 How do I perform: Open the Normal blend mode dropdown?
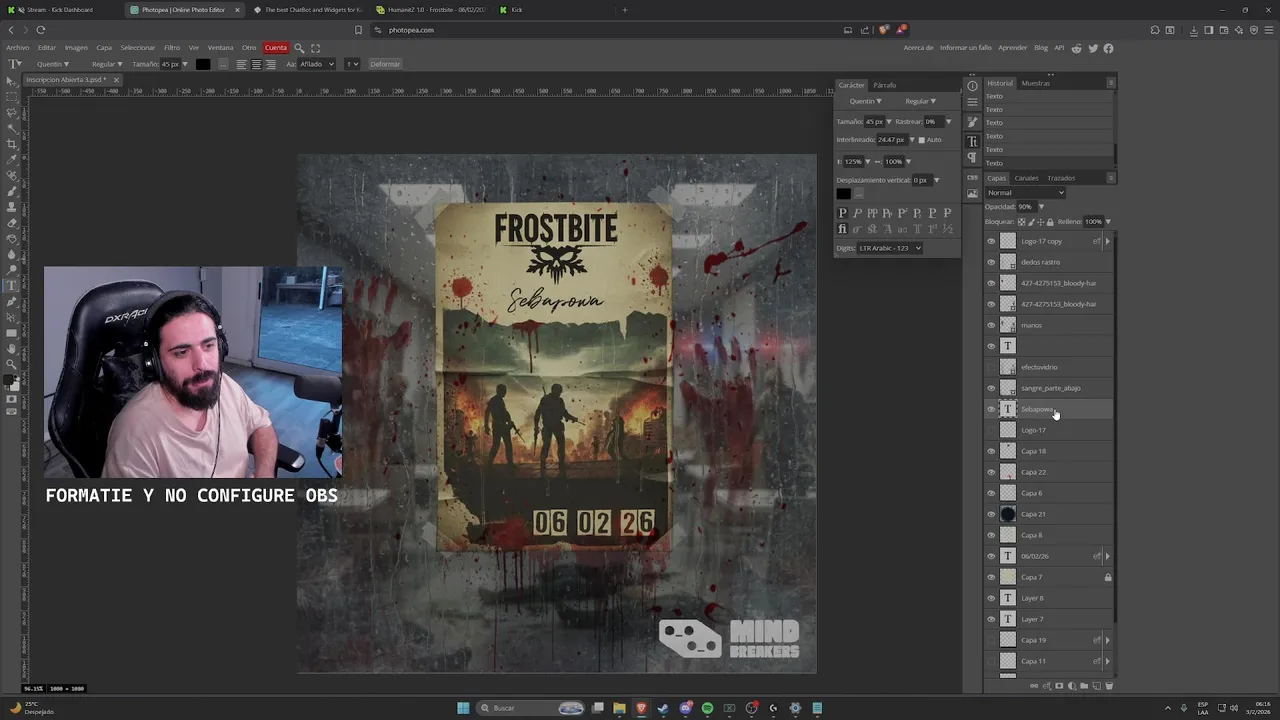point(1025,192)
